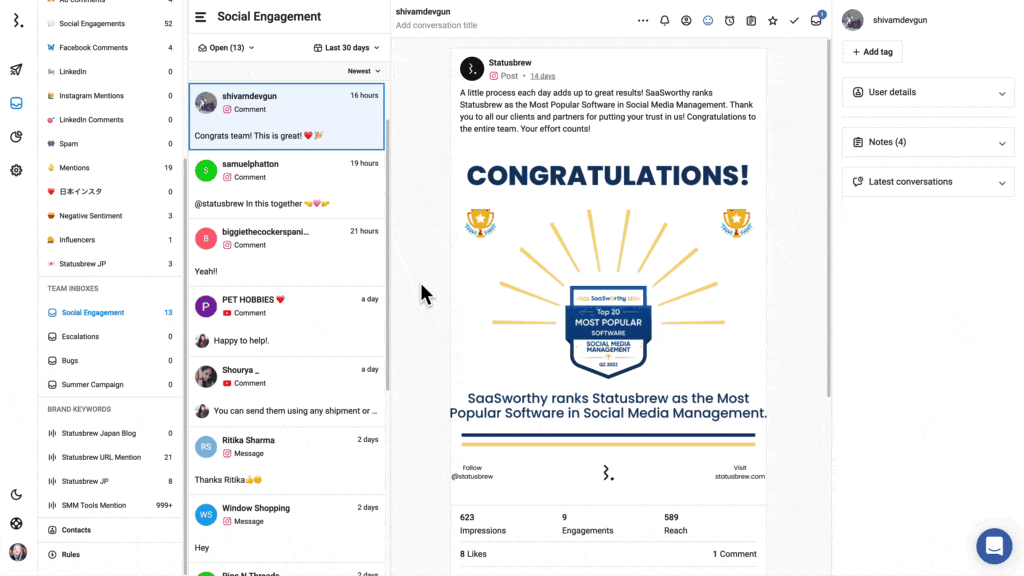Expand the User details section

(x=929, y=92)
